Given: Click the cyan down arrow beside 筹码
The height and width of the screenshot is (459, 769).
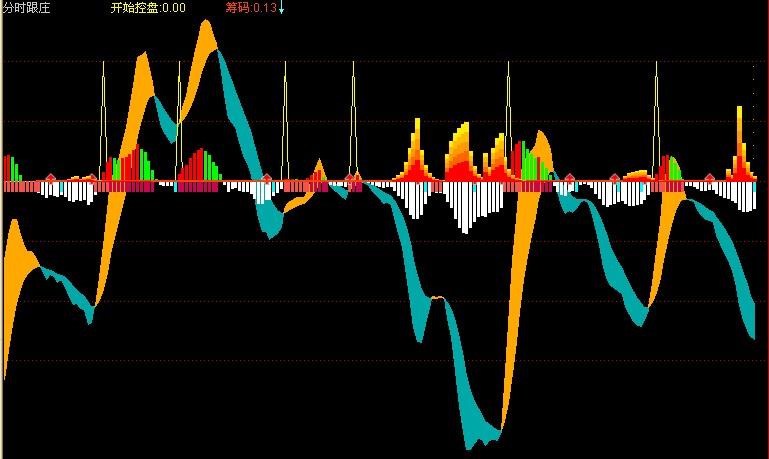Looking at the screenshot, I should (x=282, y=9).
